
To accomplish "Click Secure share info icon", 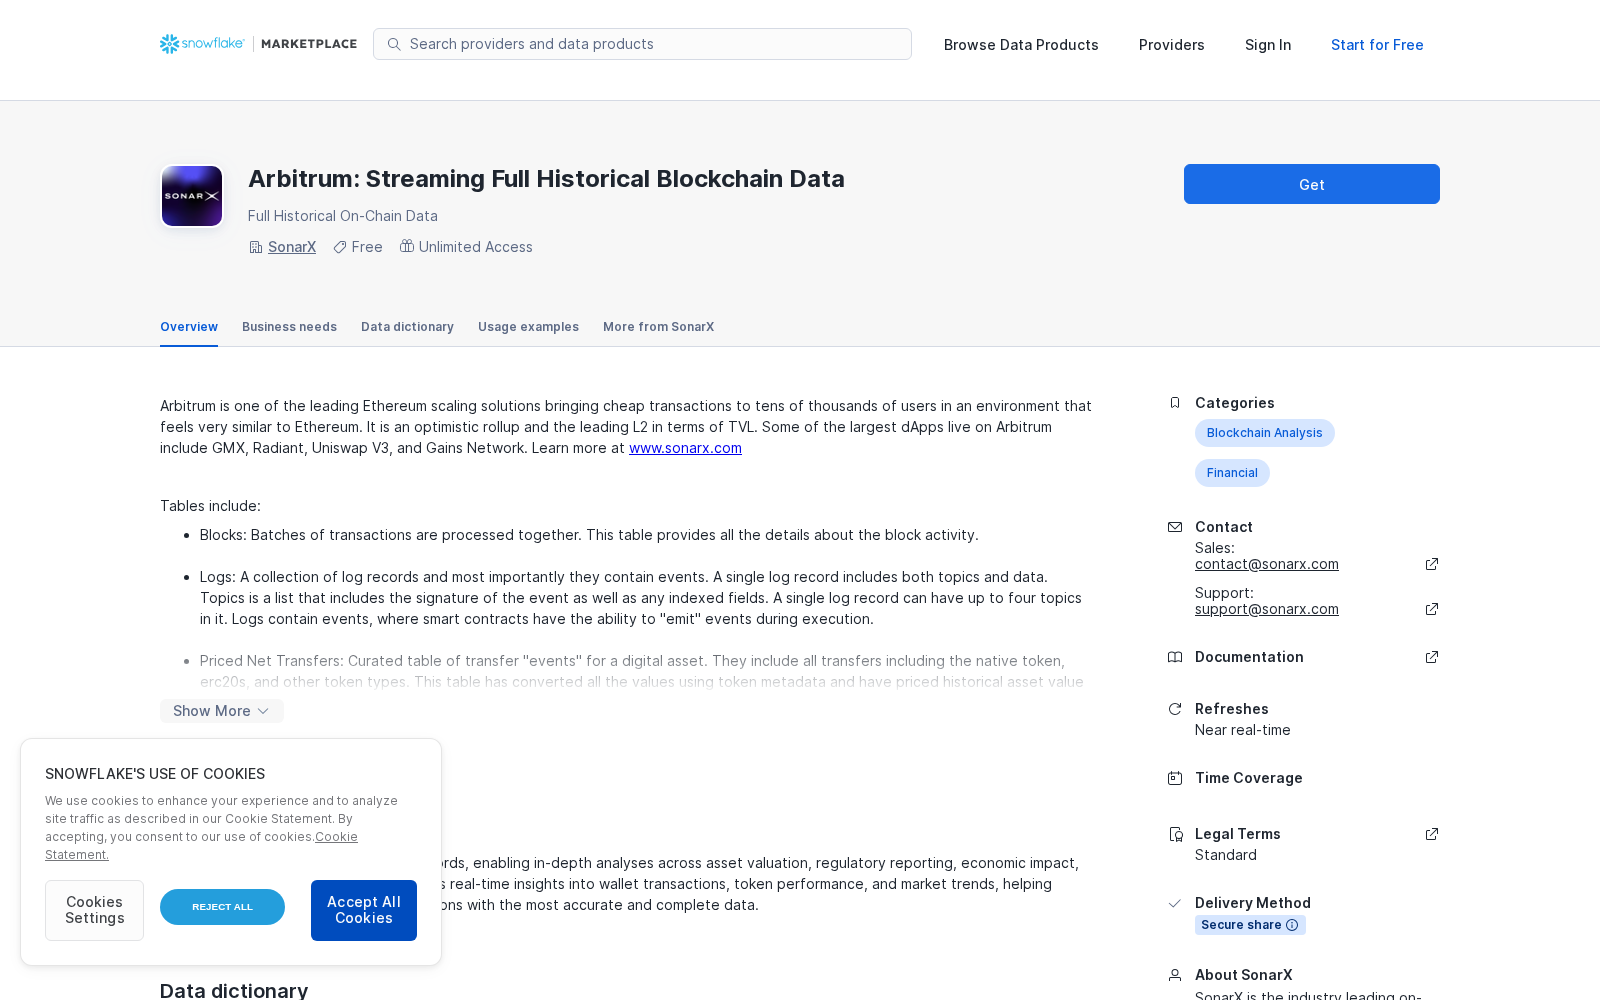I will click(1292, 925).
